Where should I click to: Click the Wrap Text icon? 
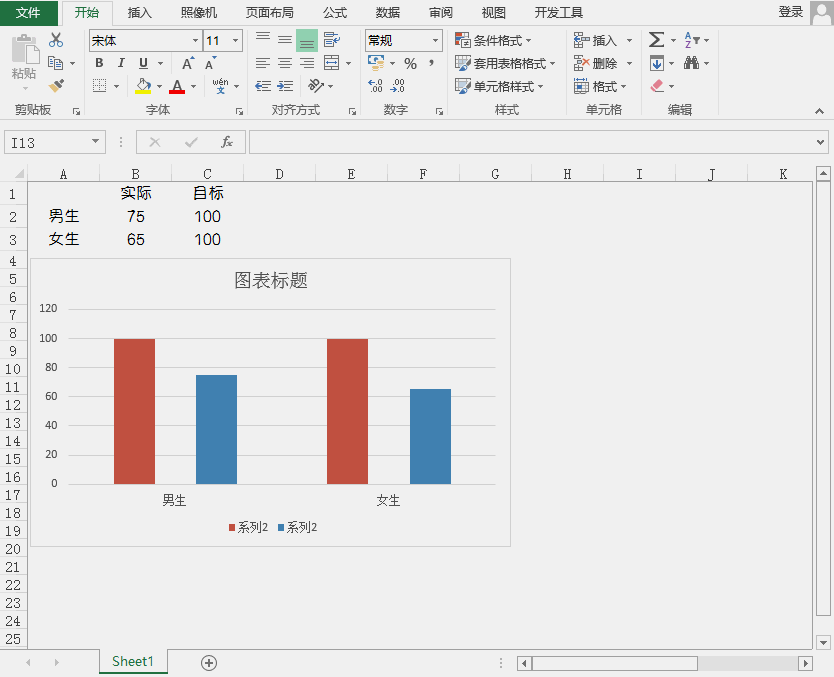(331, 40)
